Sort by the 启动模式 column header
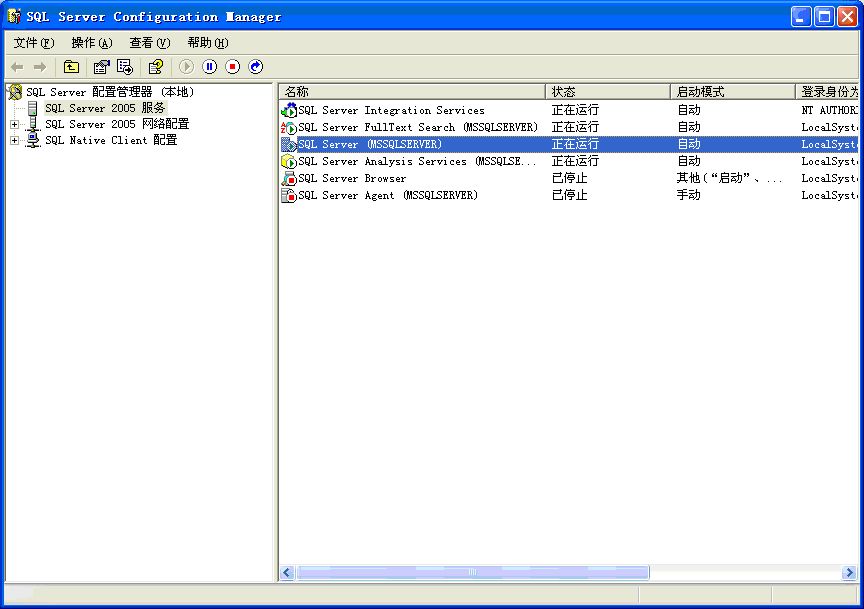The height and width of the screenshot is (609, 864). click(733, 91)
